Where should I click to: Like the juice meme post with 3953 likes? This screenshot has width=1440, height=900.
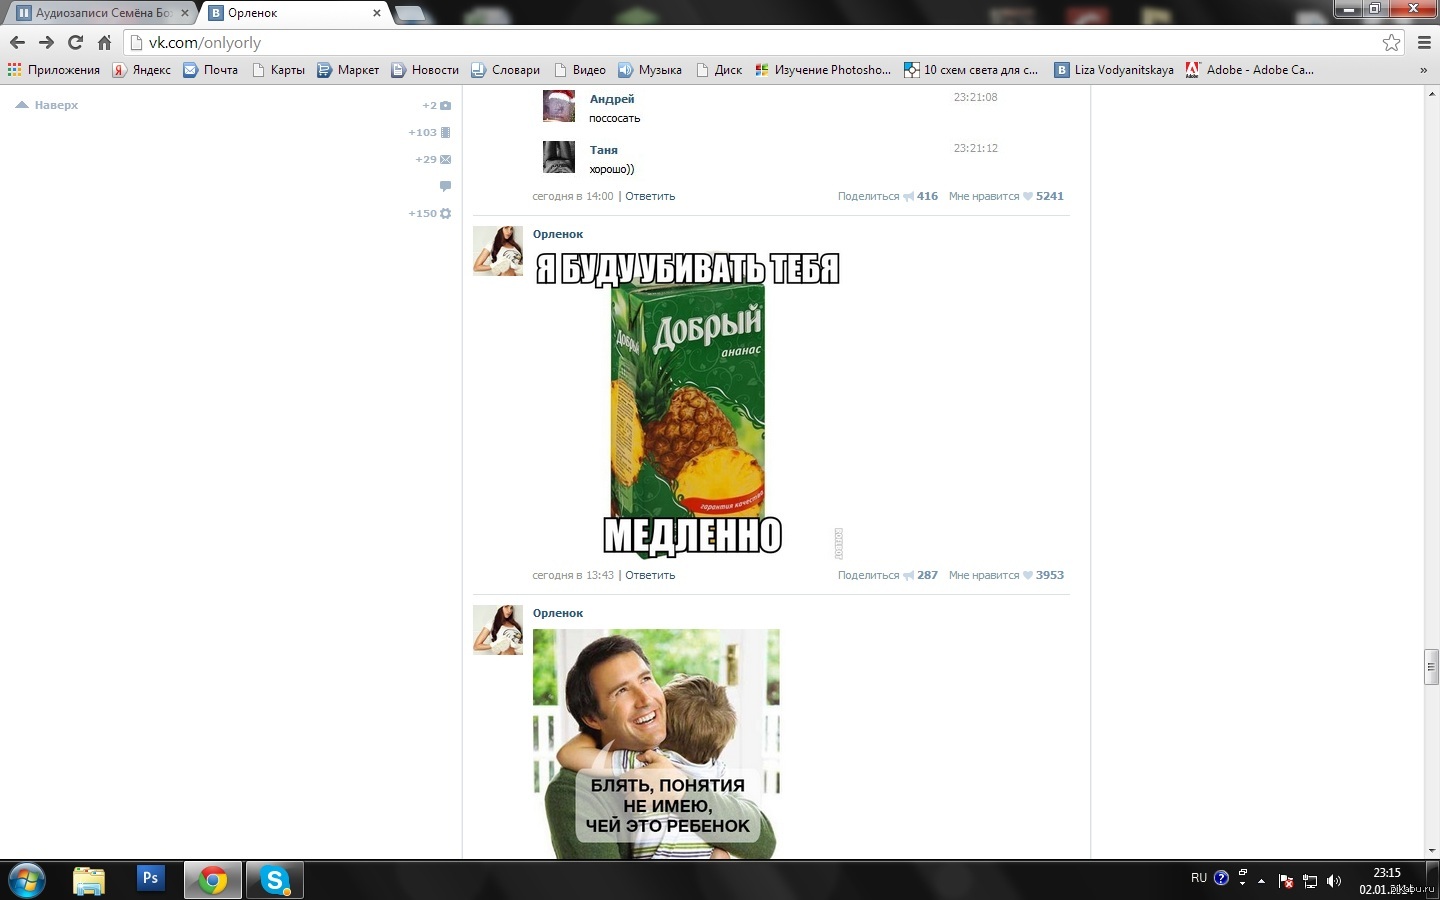click(1027, 575)
